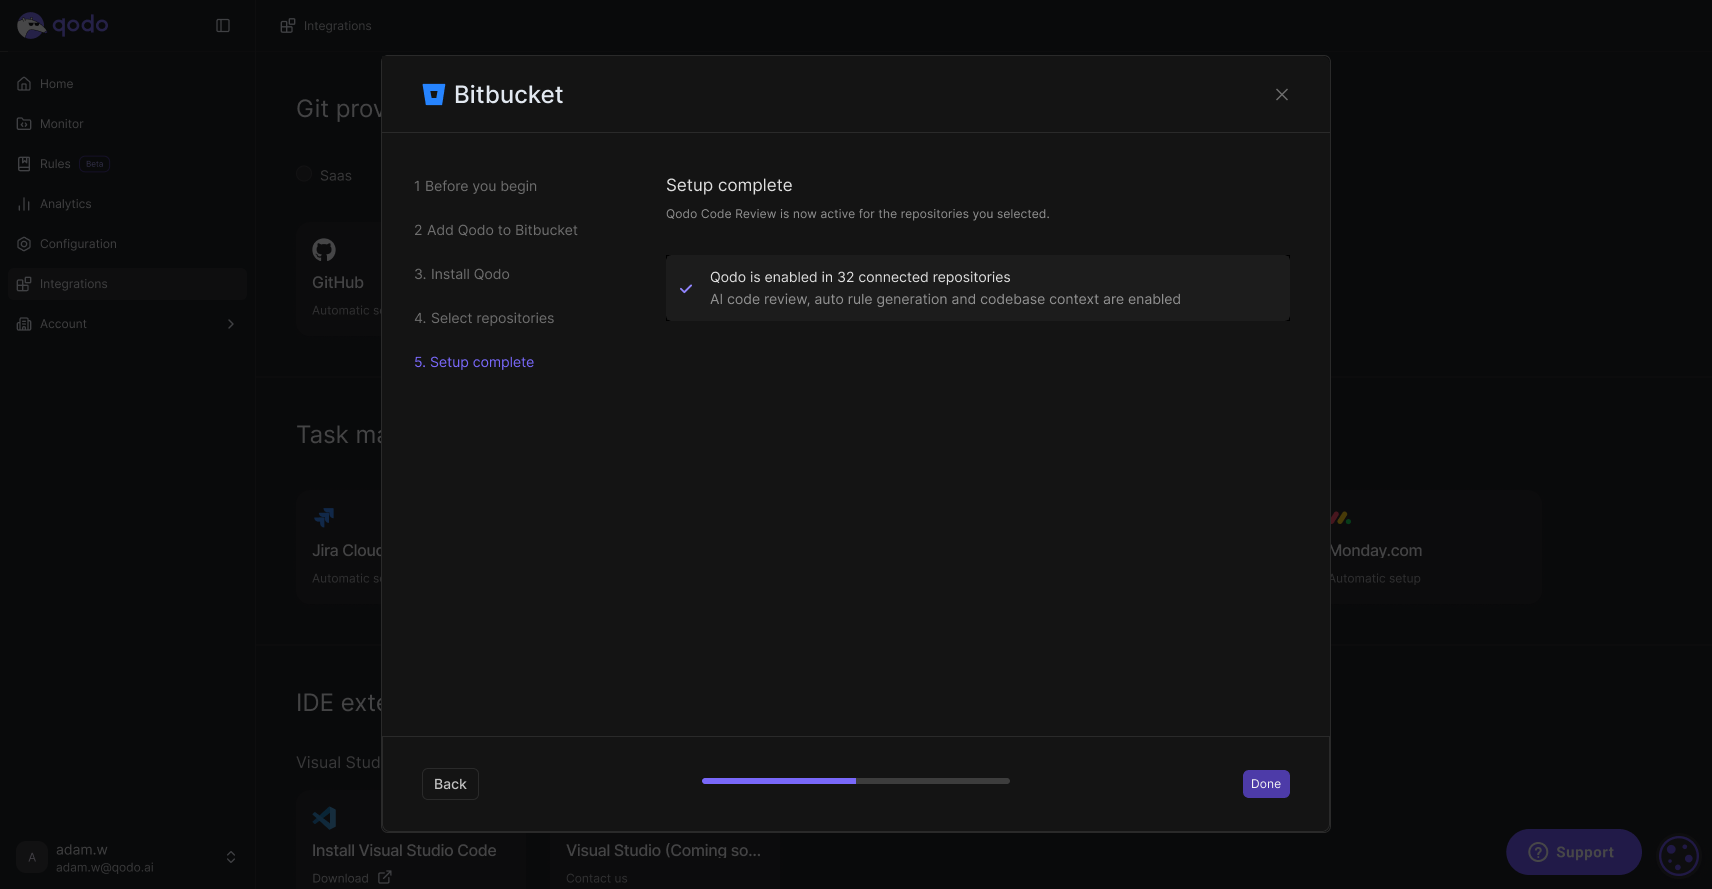The image size is (1712, 889).
Task: Click the Download link for VS Code
Action: point(340,878)
